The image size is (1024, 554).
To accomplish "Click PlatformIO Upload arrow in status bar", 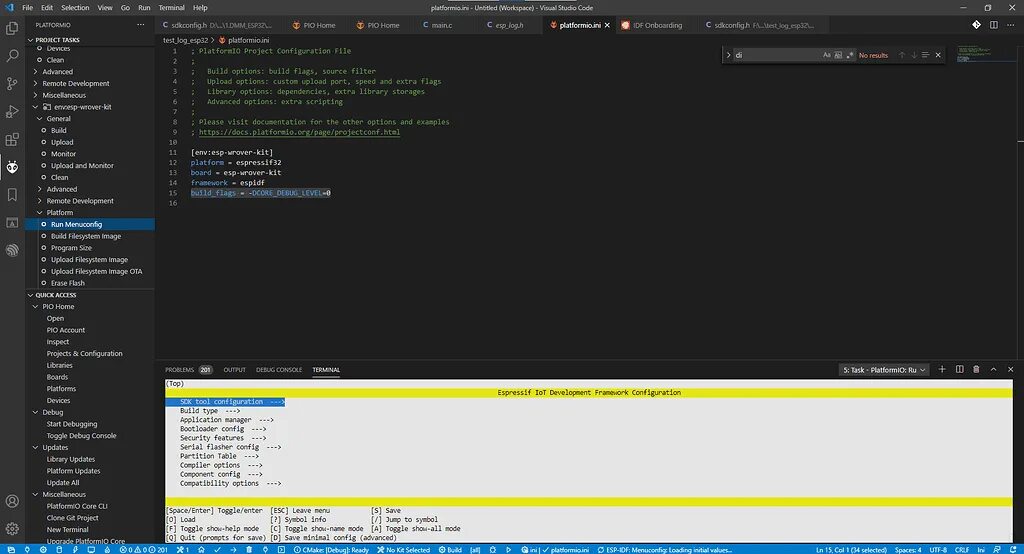I will pos(233,549).
